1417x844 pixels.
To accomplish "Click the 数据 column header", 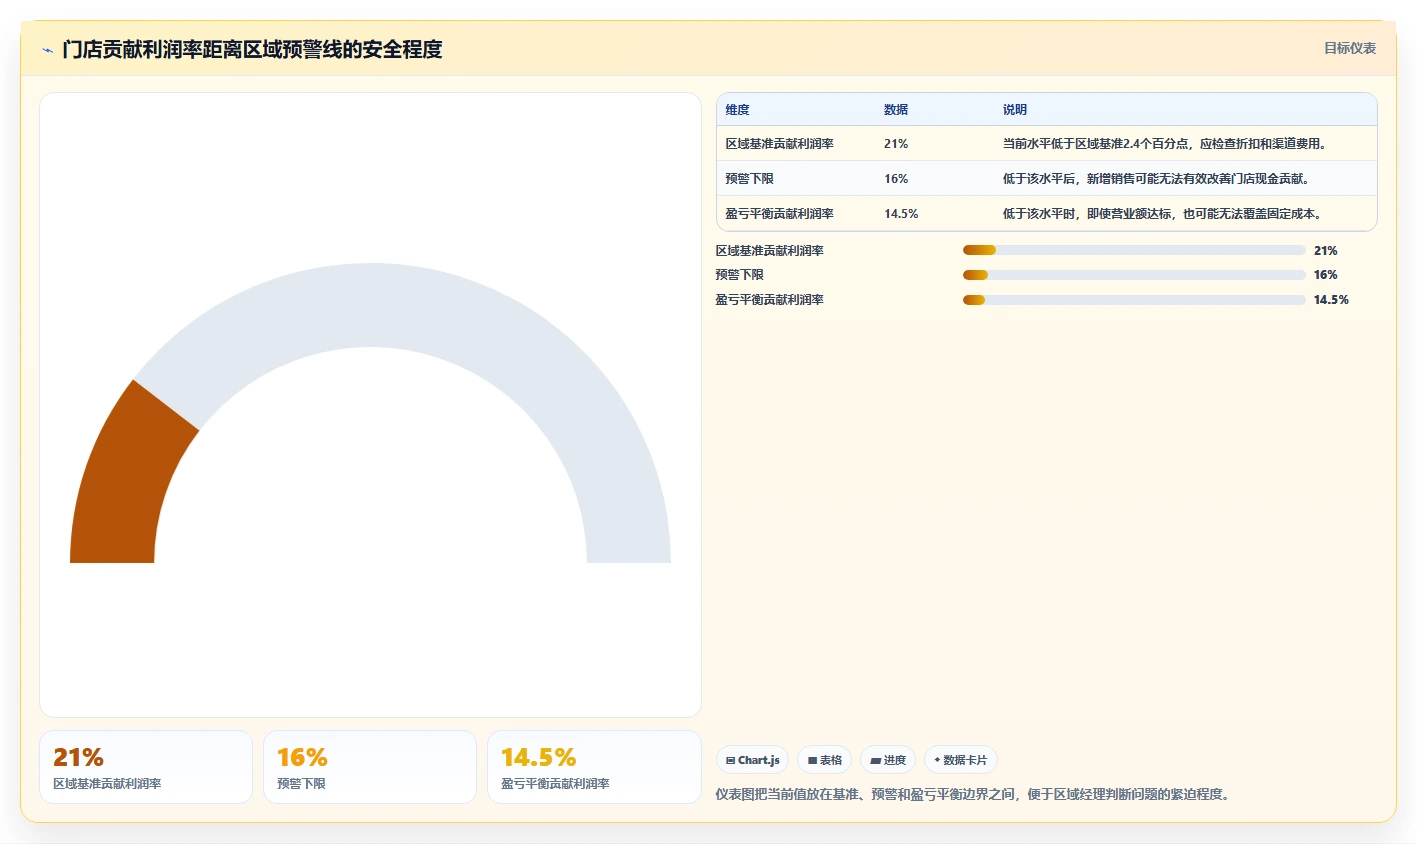I will (x=896, y=110).
